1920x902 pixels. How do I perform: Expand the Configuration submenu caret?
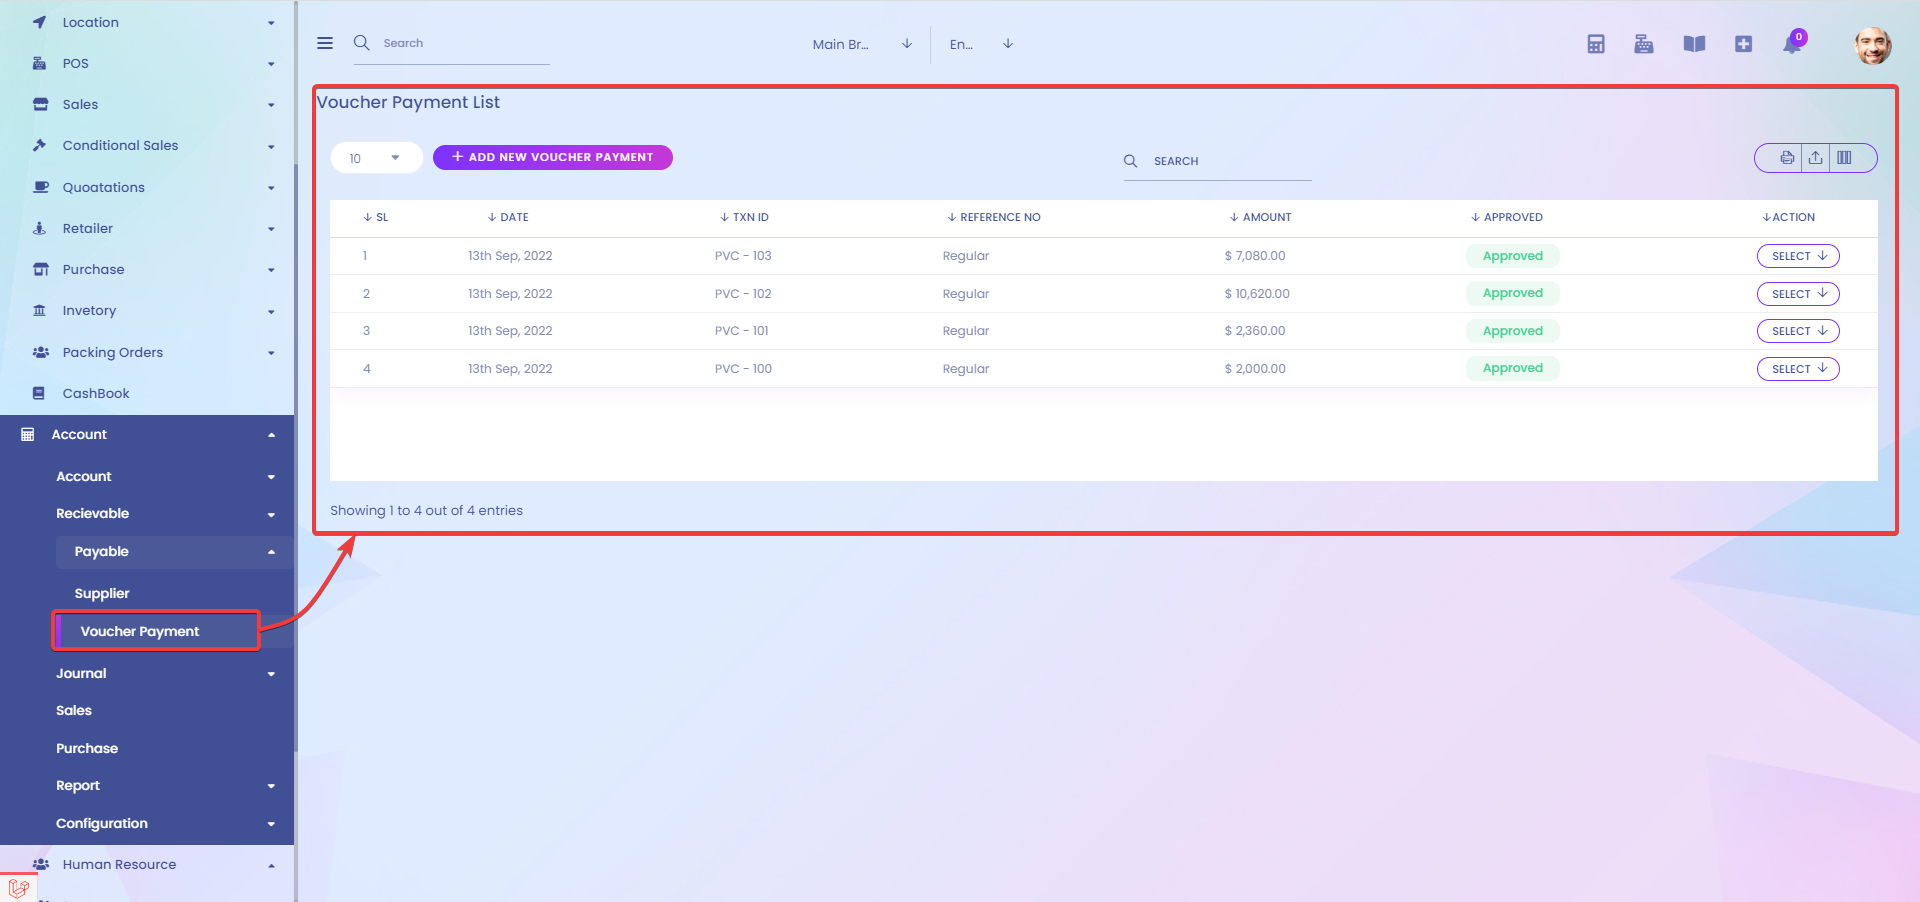pyautogui.click(x=271, y=824)
